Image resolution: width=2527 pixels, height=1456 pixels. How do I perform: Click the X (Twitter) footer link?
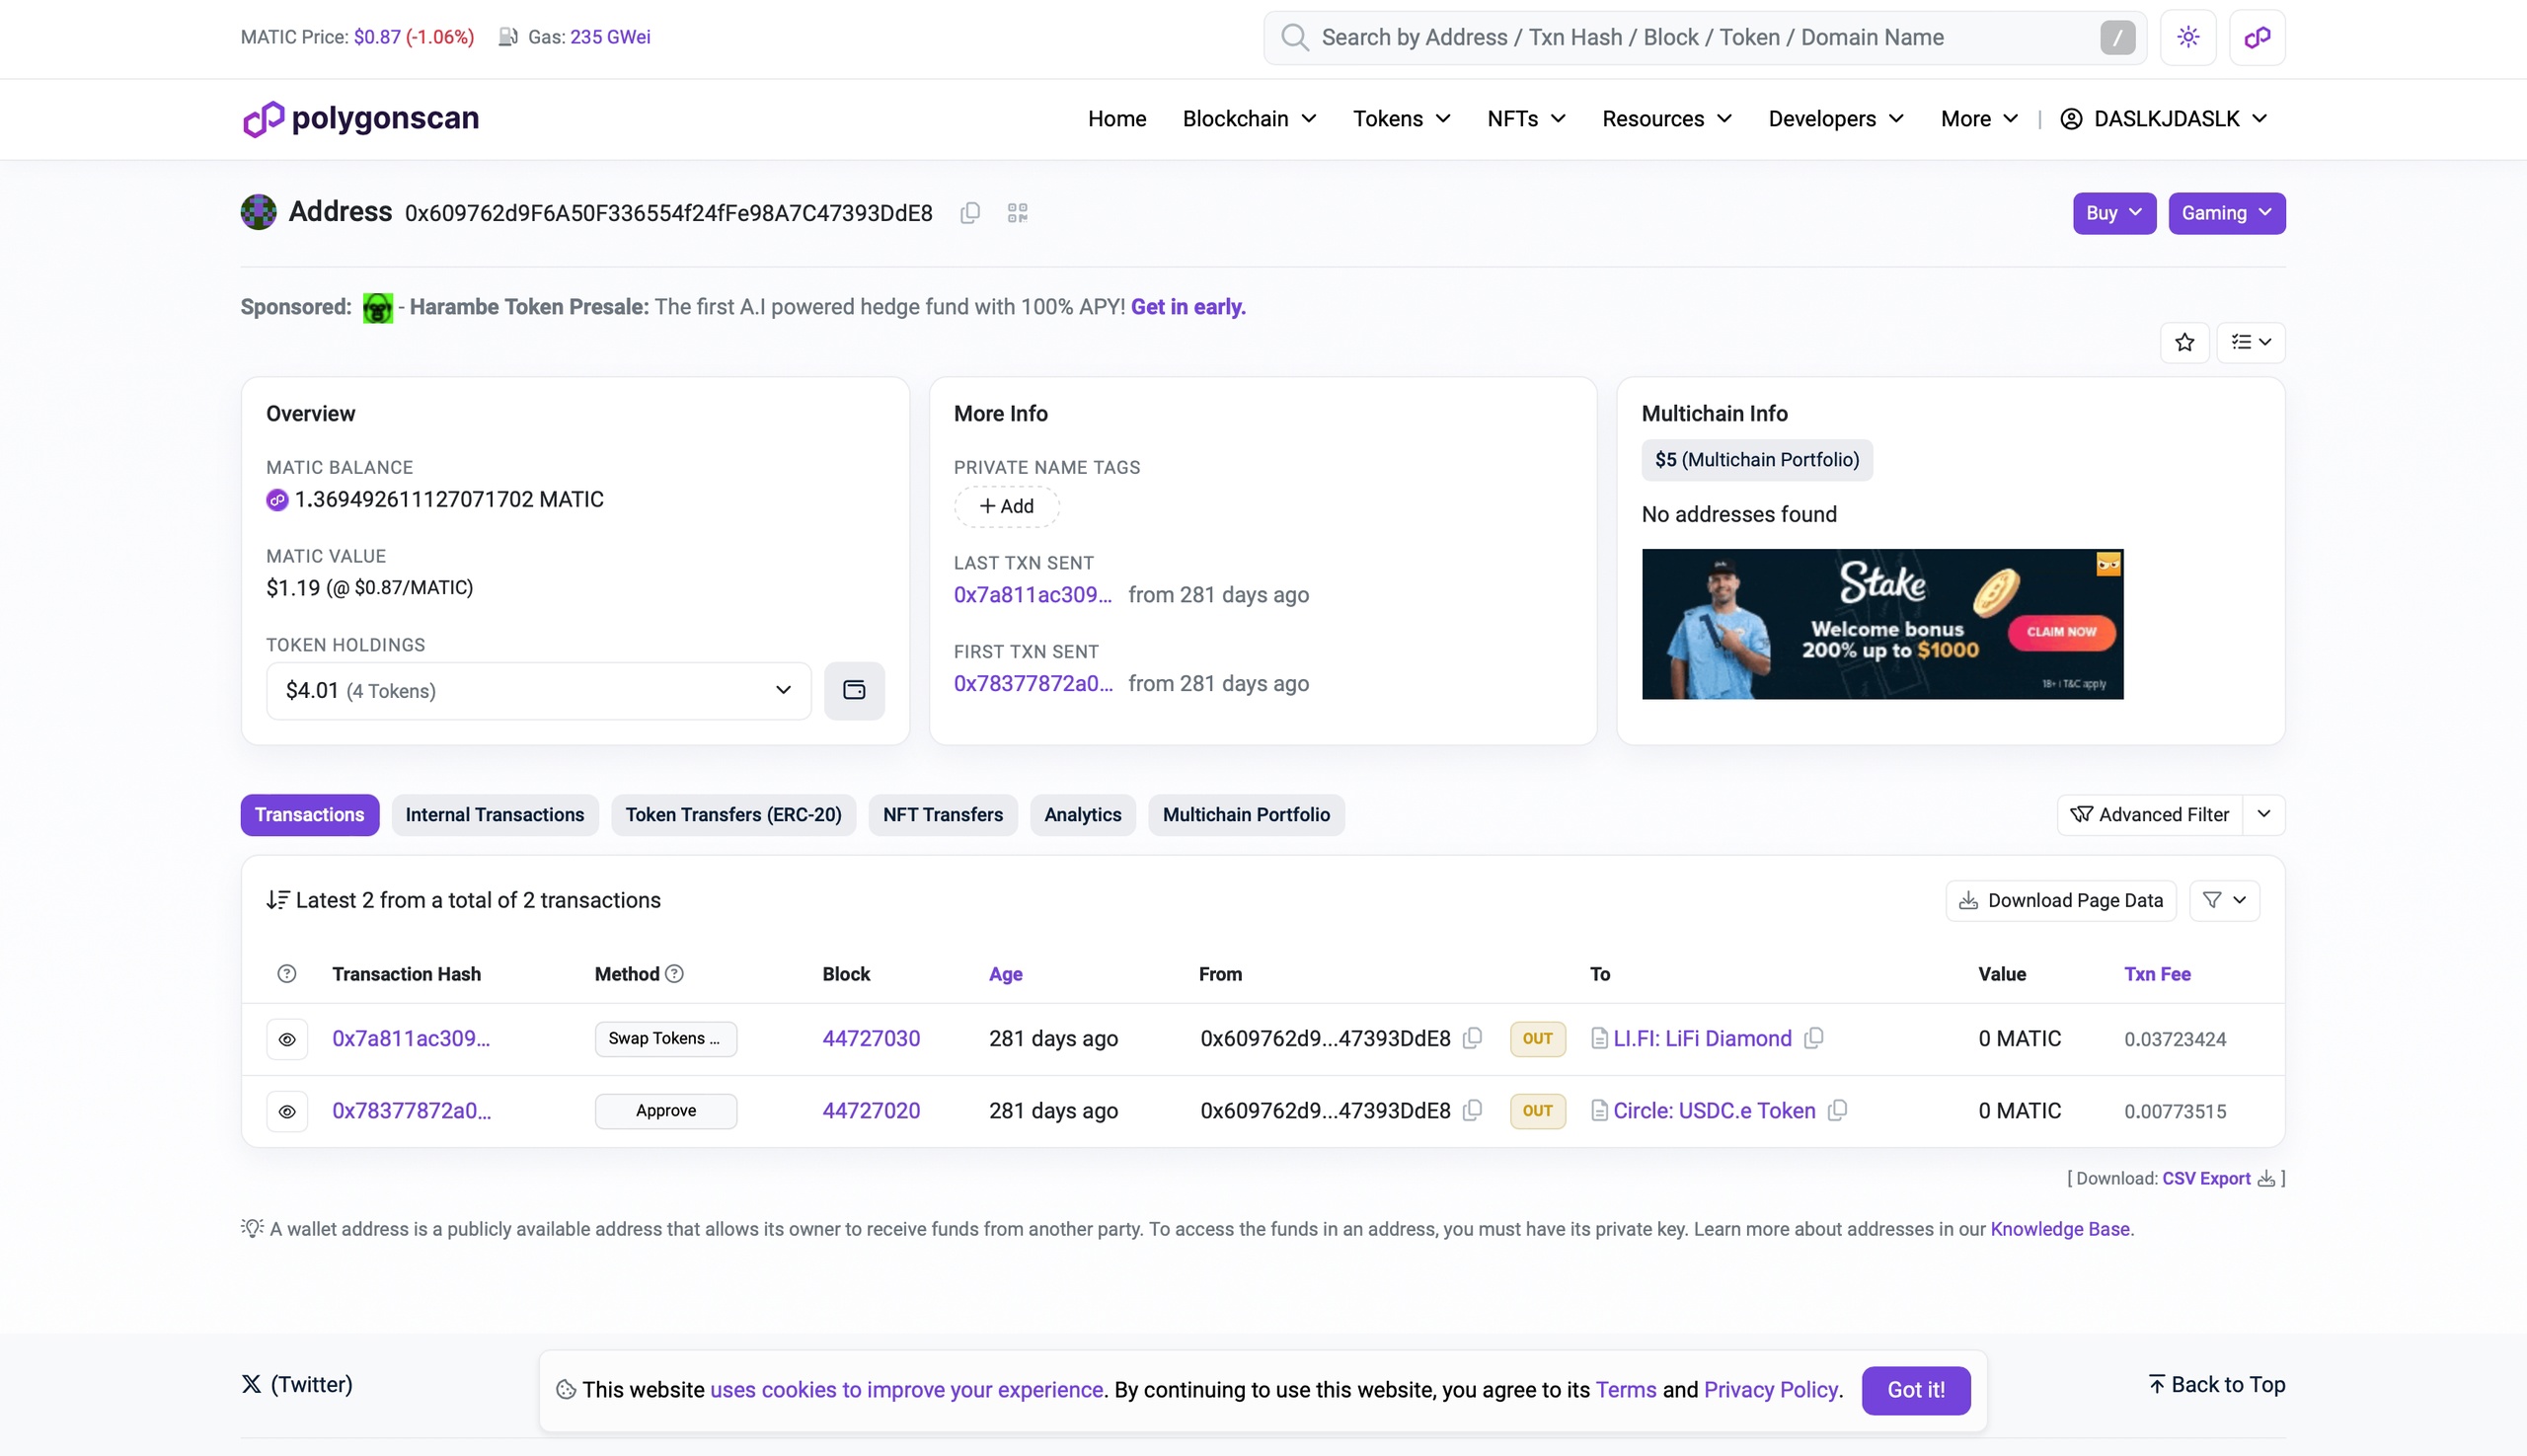297,1384
